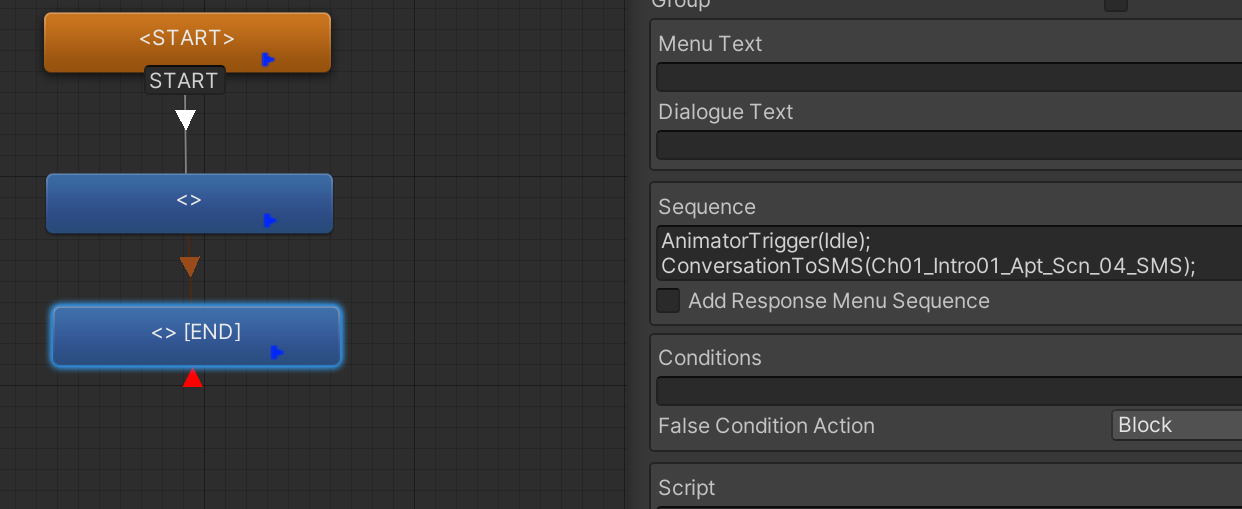Click the Add Response Menu Sequence label
The width and height of the screenshot is (1242, 509).
click(x=839, y=301)
